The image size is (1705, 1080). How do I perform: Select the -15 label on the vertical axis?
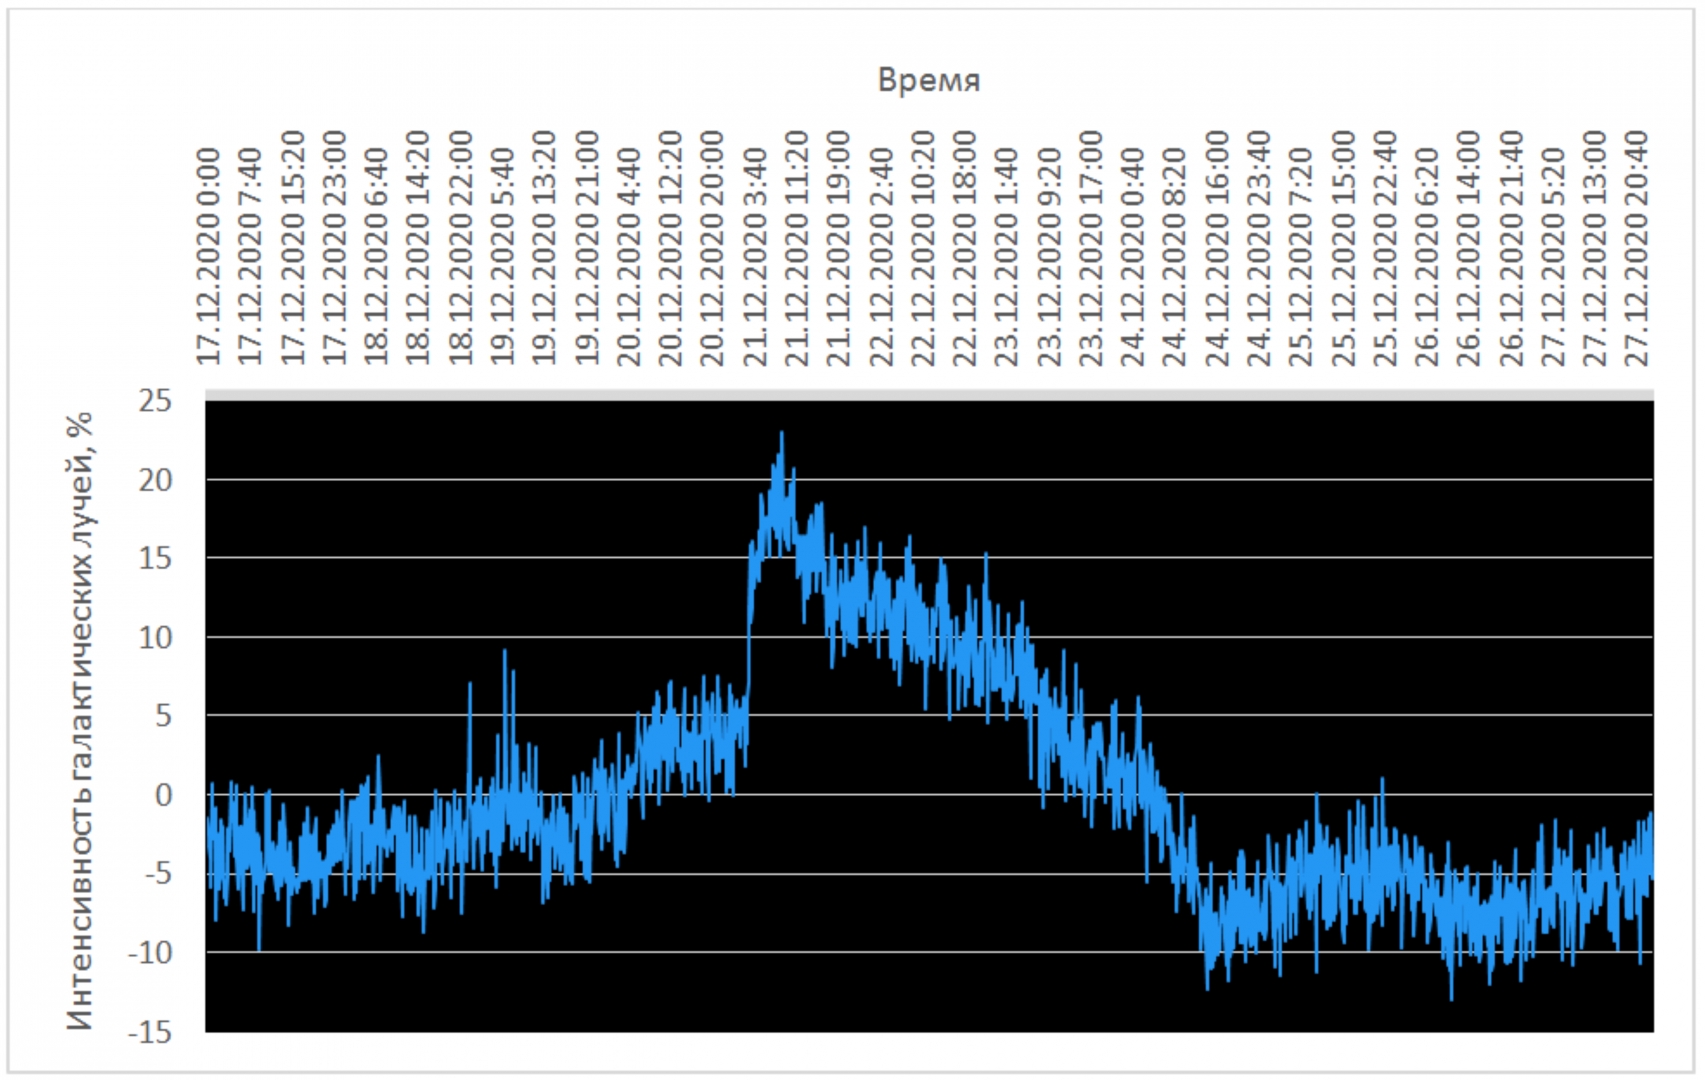point(150,1031)
